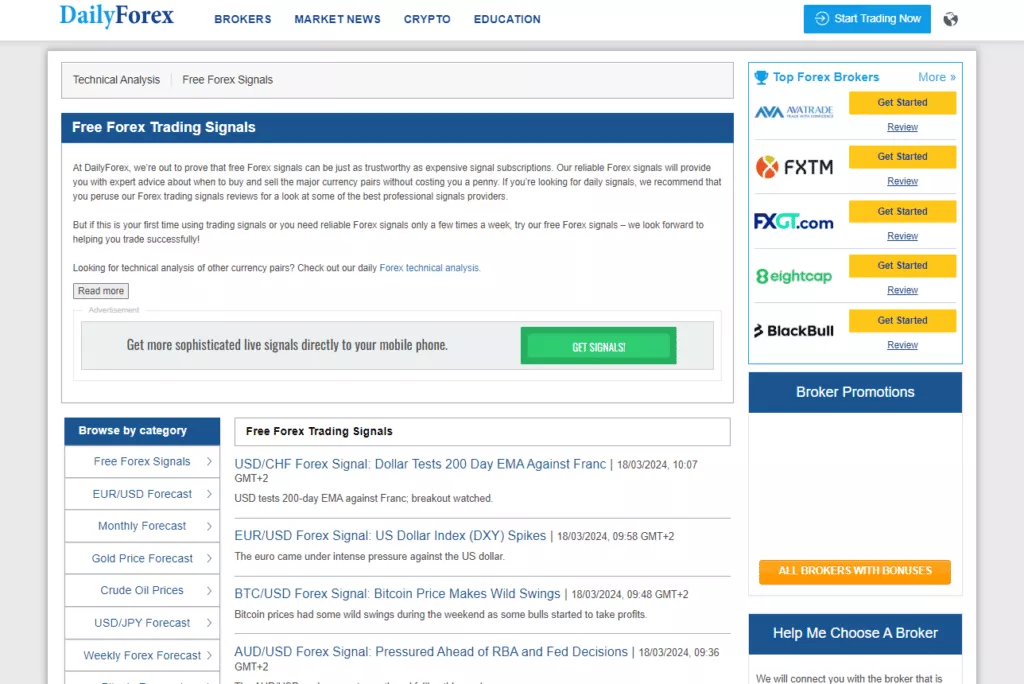Click the AvaTrade broker logo
Viewport: 1024px width, 684px height.
click(x=794, y=112)
